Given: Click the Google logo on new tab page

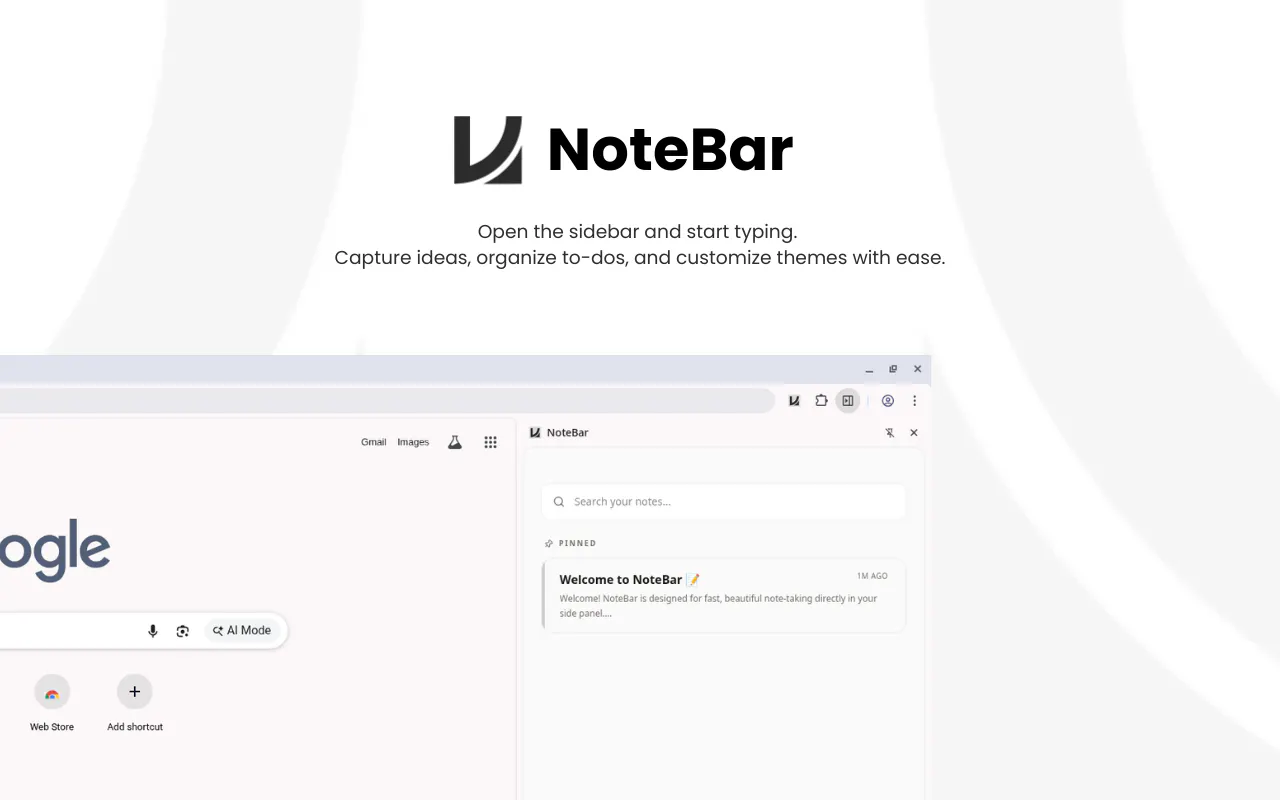Looking at the screenshot, I should 54,550.
